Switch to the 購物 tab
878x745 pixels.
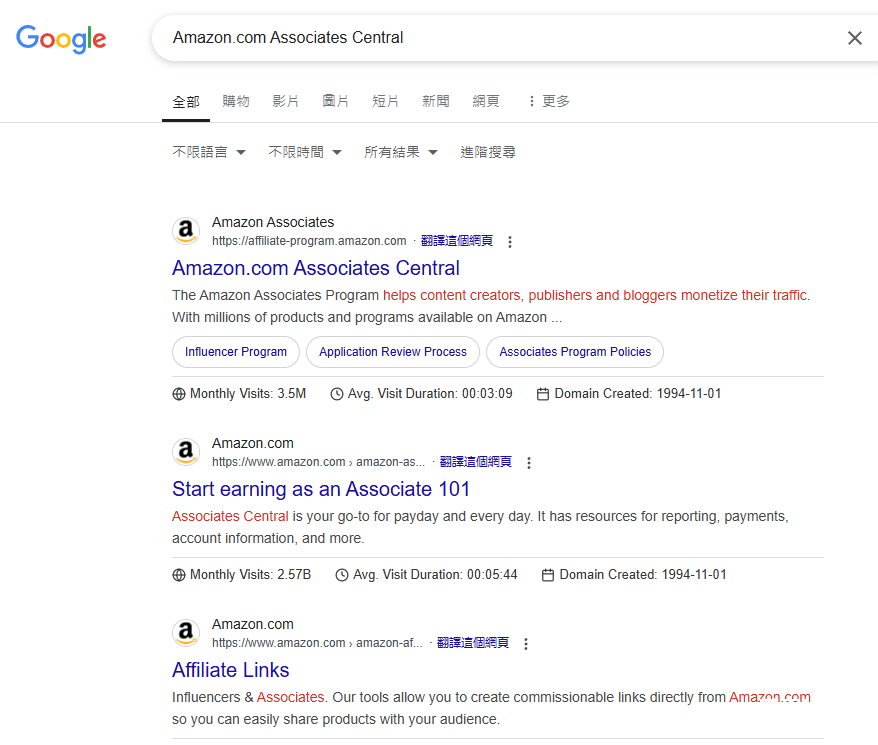[236, 101]
